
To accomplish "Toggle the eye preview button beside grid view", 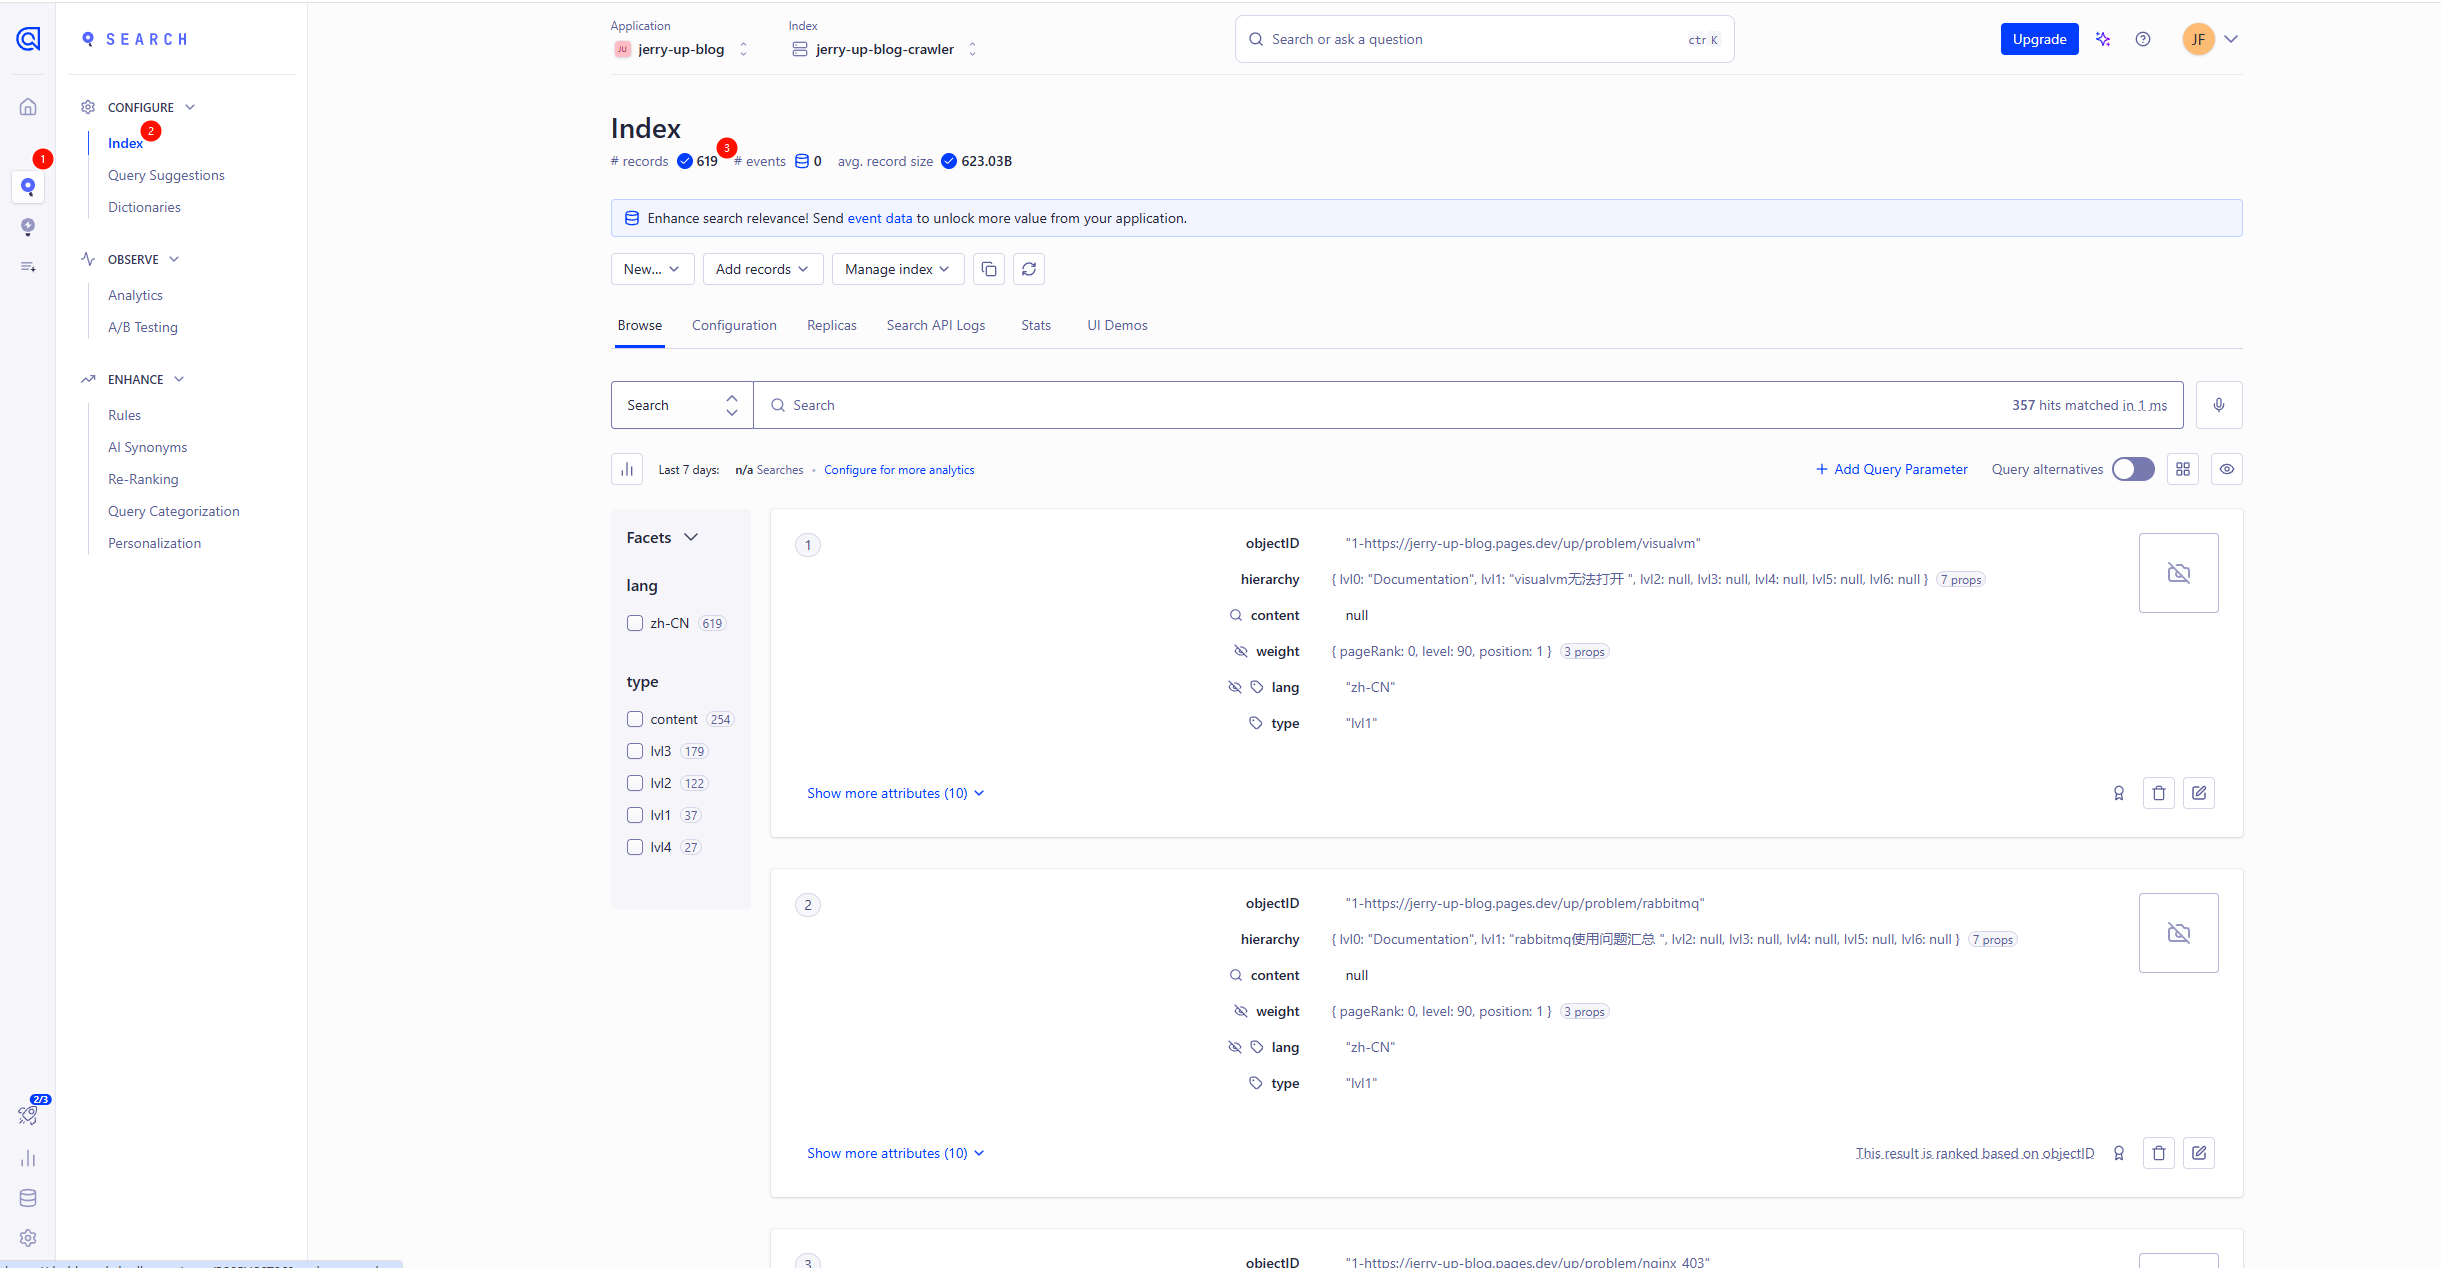I will click(2227, 469).
